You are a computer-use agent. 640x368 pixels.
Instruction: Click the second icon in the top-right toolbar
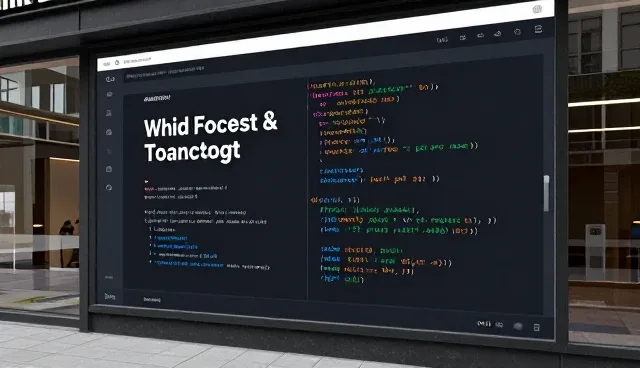point(462,38)
